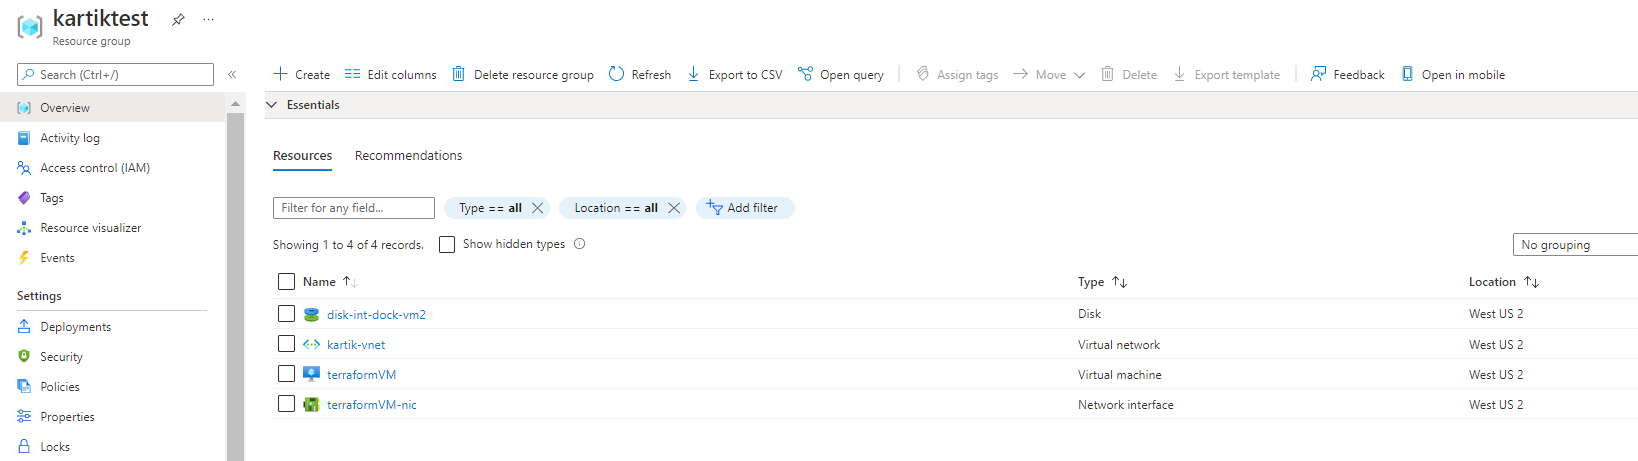Collapse the sidebar with the double chevron
Screen dimensions: 1638x461
[232, 74]
